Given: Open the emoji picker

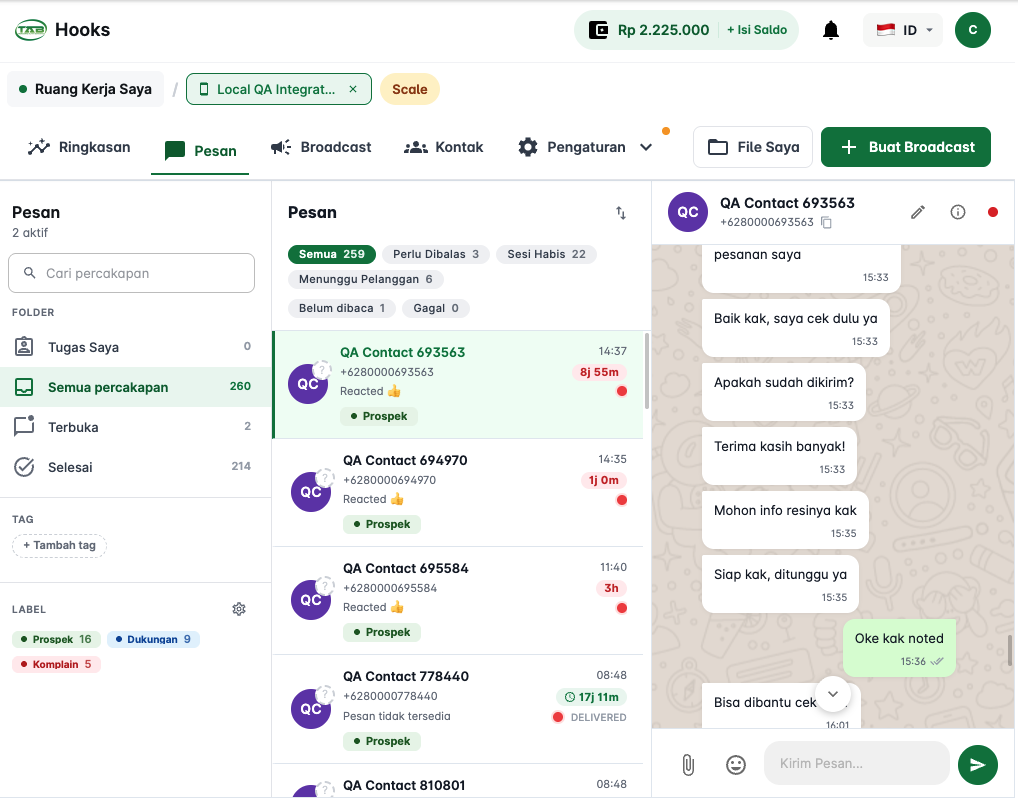Looking at the screenshot, I should pos(736,764).
